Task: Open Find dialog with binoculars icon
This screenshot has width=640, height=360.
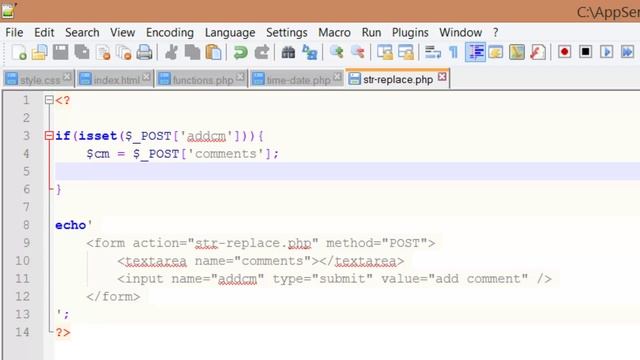Action: (x=288, y=53)
